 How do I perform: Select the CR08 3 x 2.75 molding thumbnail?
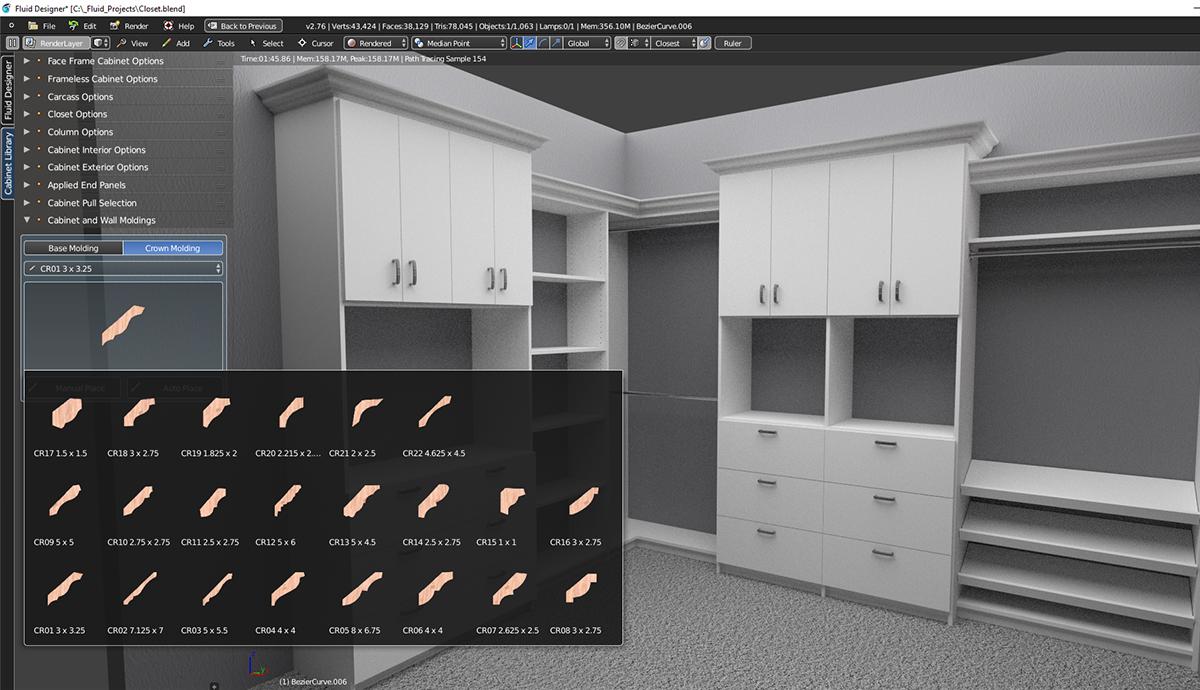click(582, 600)
